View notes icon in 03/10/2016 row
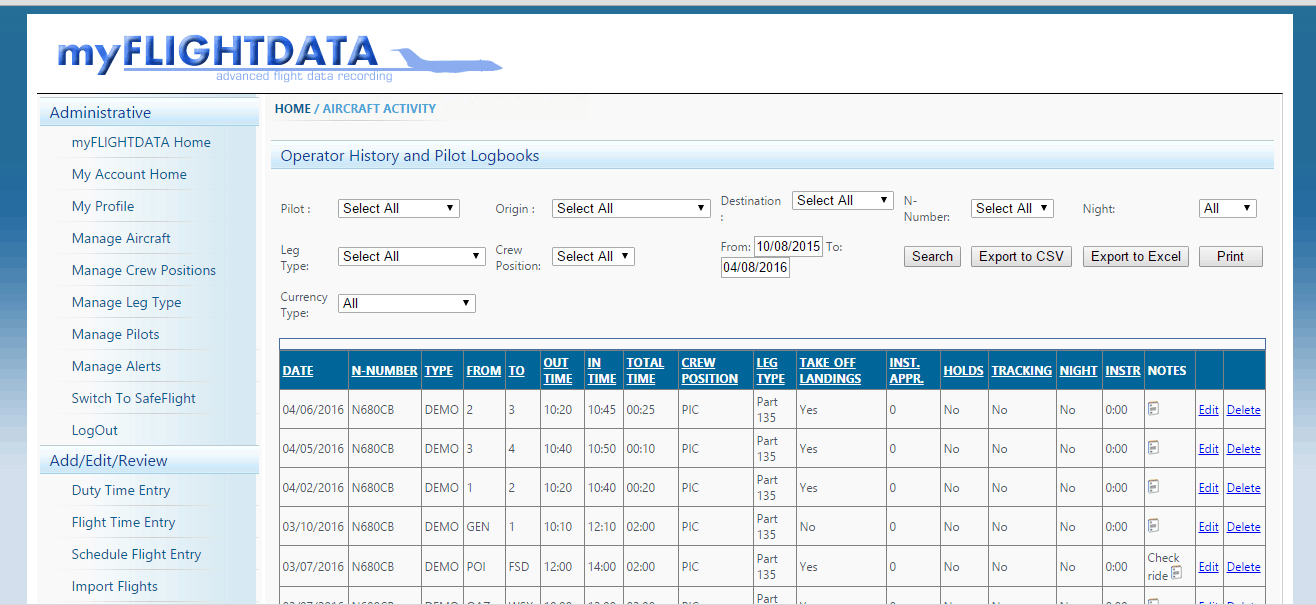Screen dimensions: 1316x605 (x=1153, y=525)
